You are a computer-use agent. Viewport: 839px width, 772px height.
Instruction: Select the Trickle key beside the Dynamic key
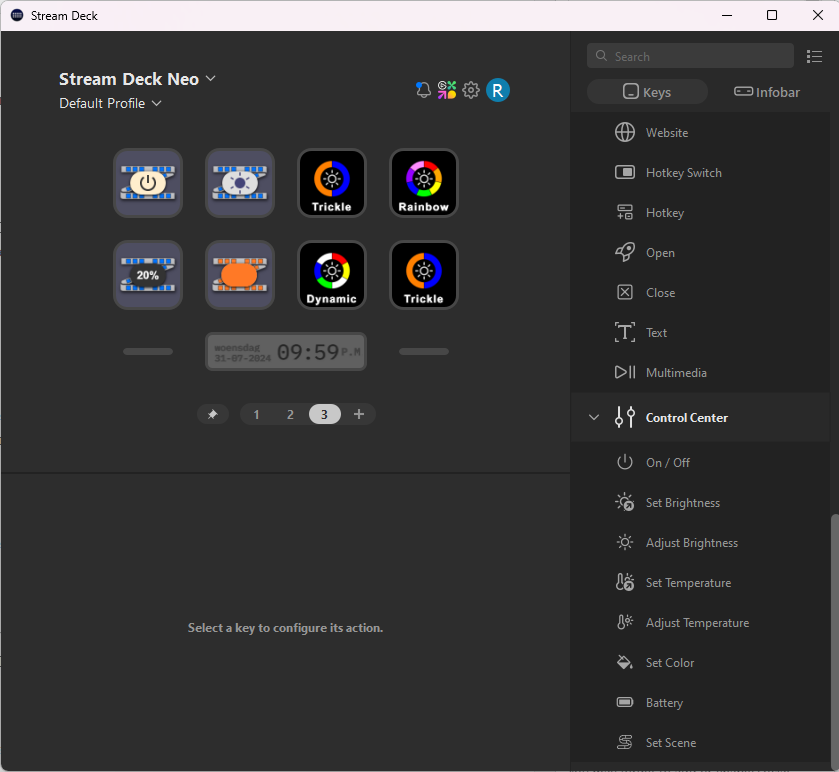[x=424, y=275]
